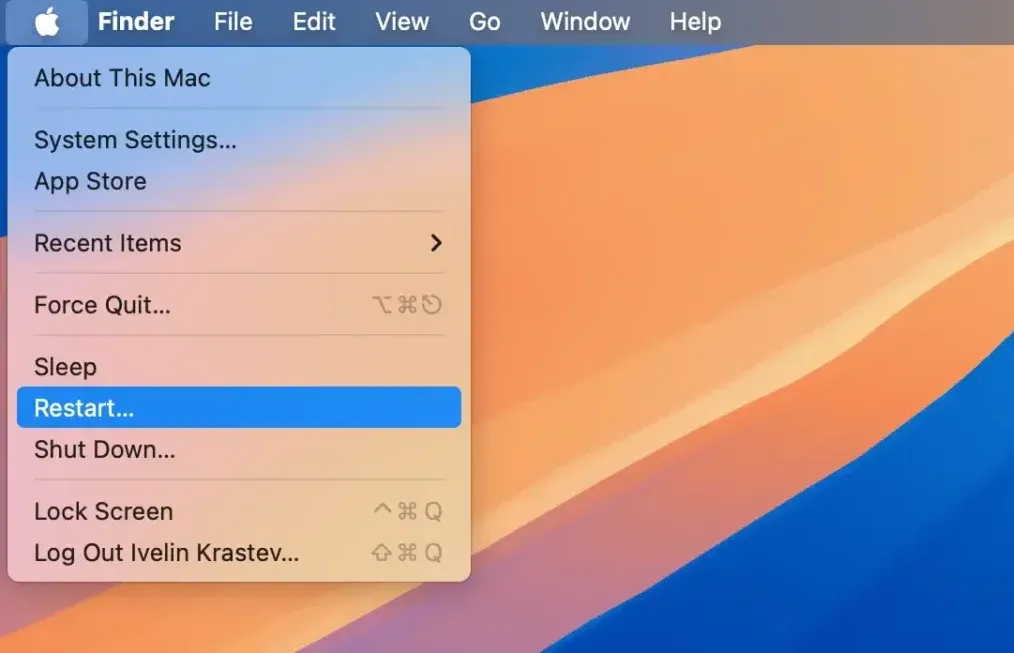Click the Recent Items chevron arrow
This screenshot has width=1014, height=653.
click(x=436, y=243)
